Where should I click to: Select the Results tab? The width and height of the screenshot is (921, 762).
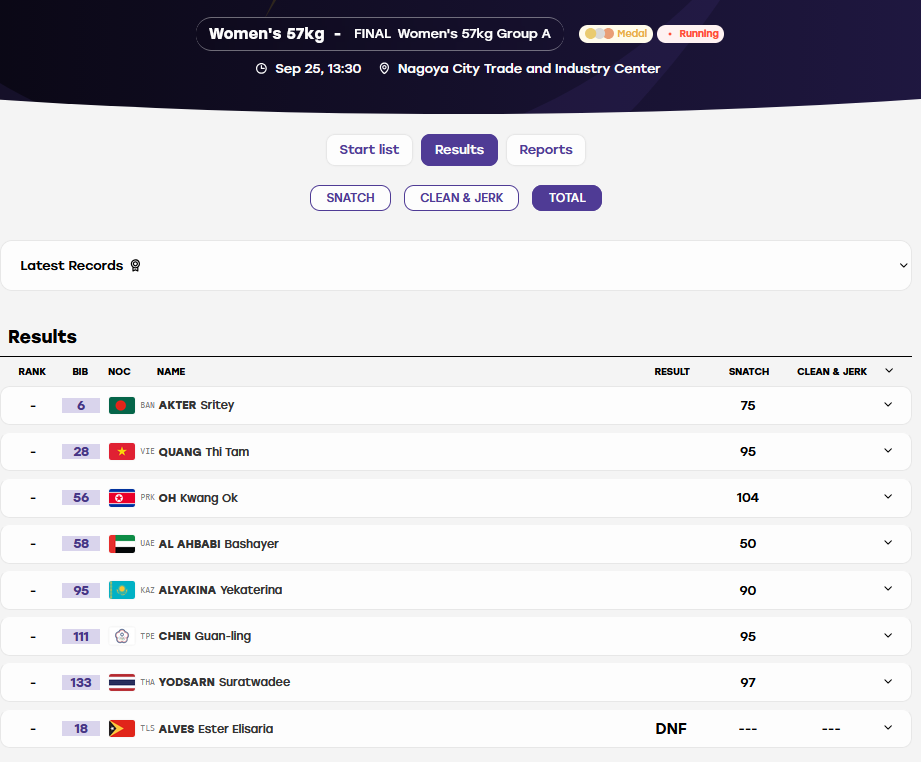point(459,150)
